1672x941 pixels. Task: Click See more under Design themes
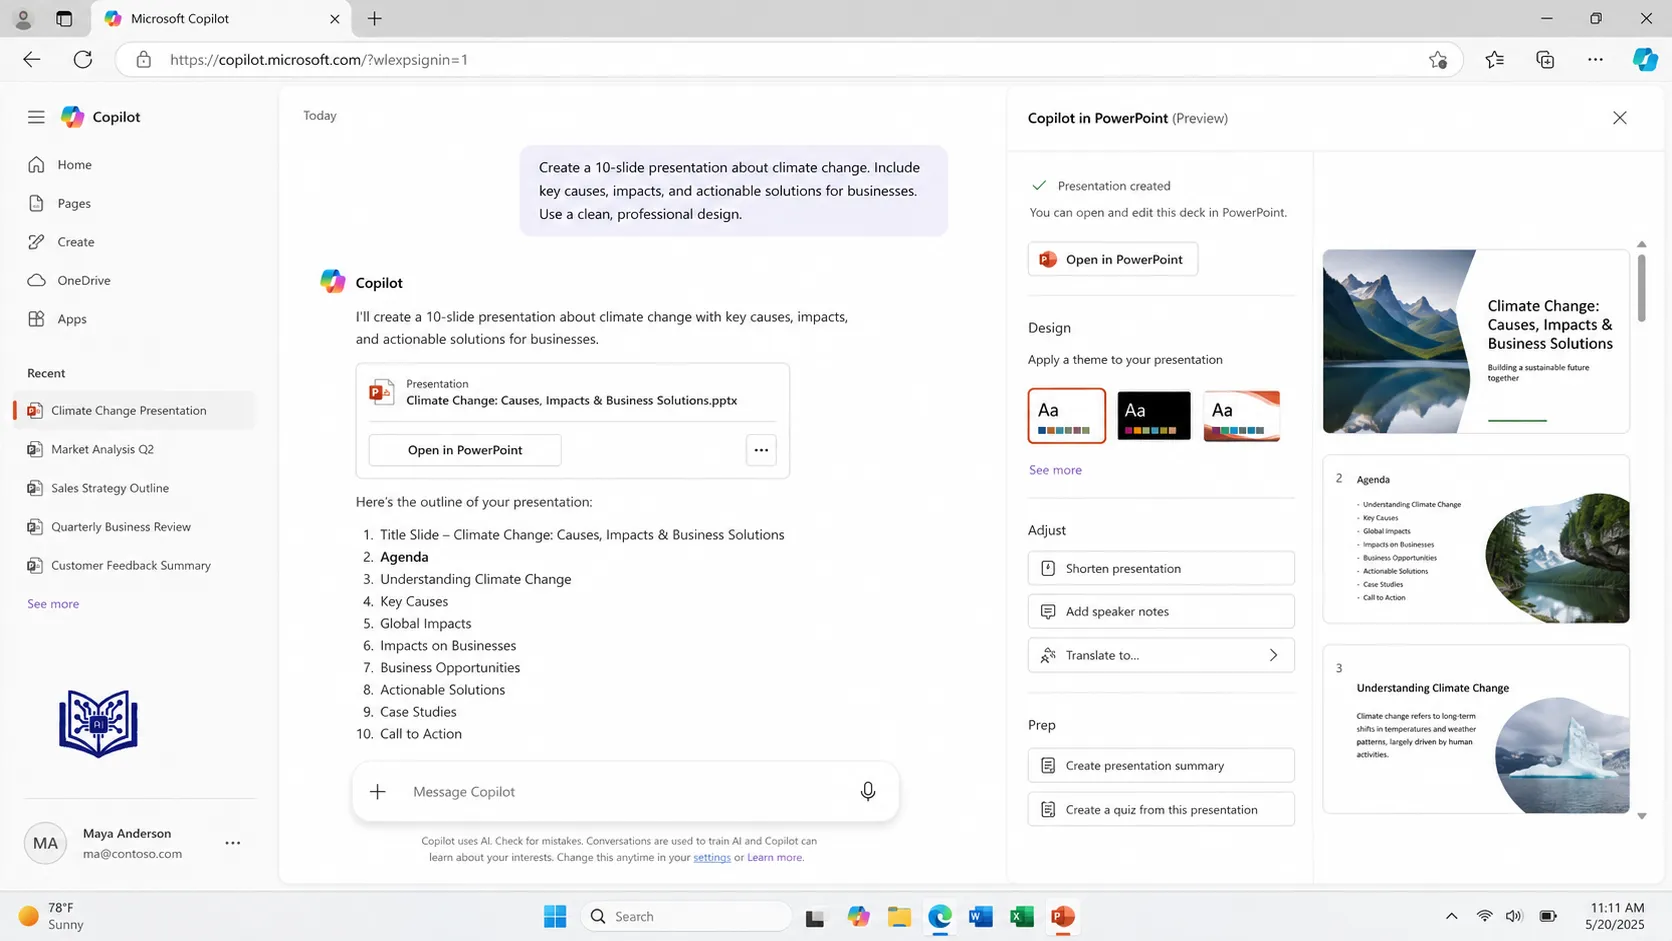pyautogui.click(x=1055, y=470)
